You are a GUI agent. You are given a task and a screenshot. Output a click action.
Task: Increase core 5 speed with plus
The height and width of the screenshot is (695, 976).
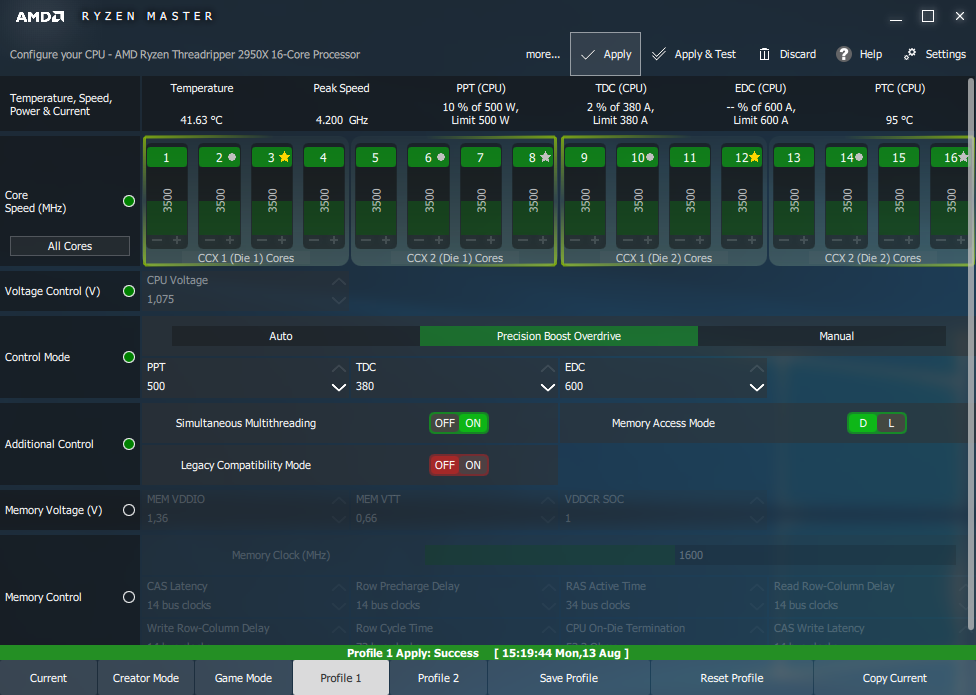(x=387, y=240)
